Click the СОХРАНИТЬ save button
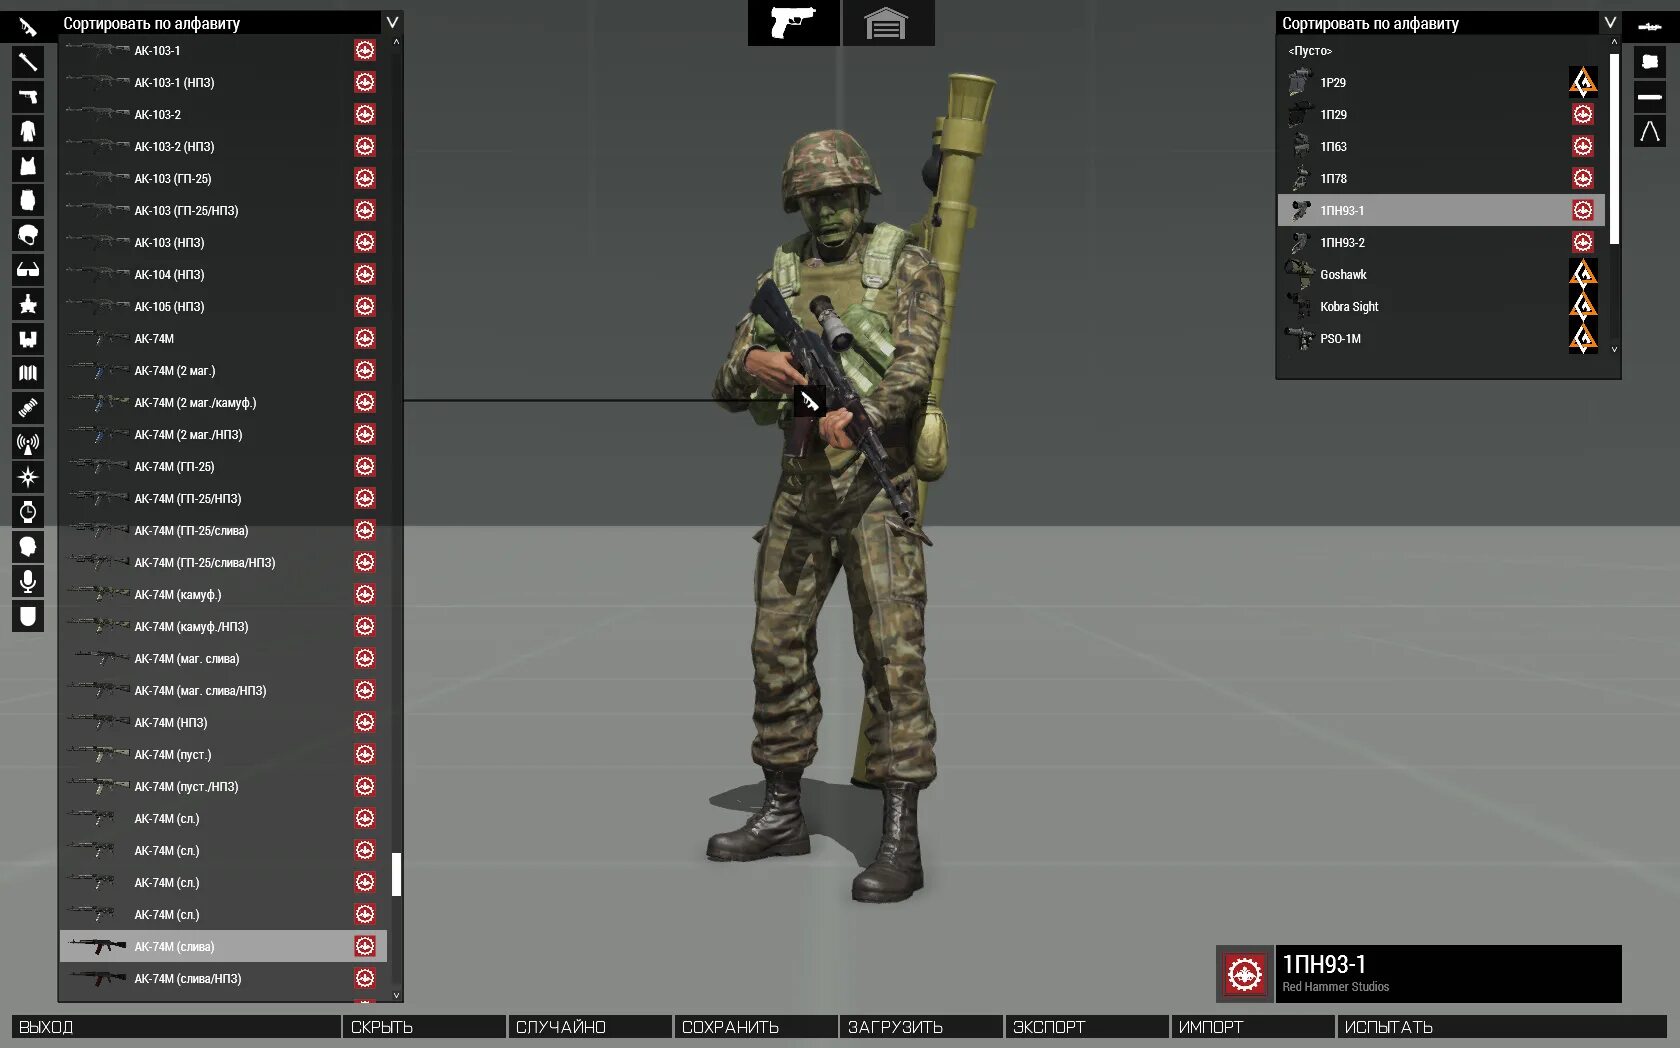Viewport: 1680px width, 1048px height. pyautogui.click(x=756, y=1027)
